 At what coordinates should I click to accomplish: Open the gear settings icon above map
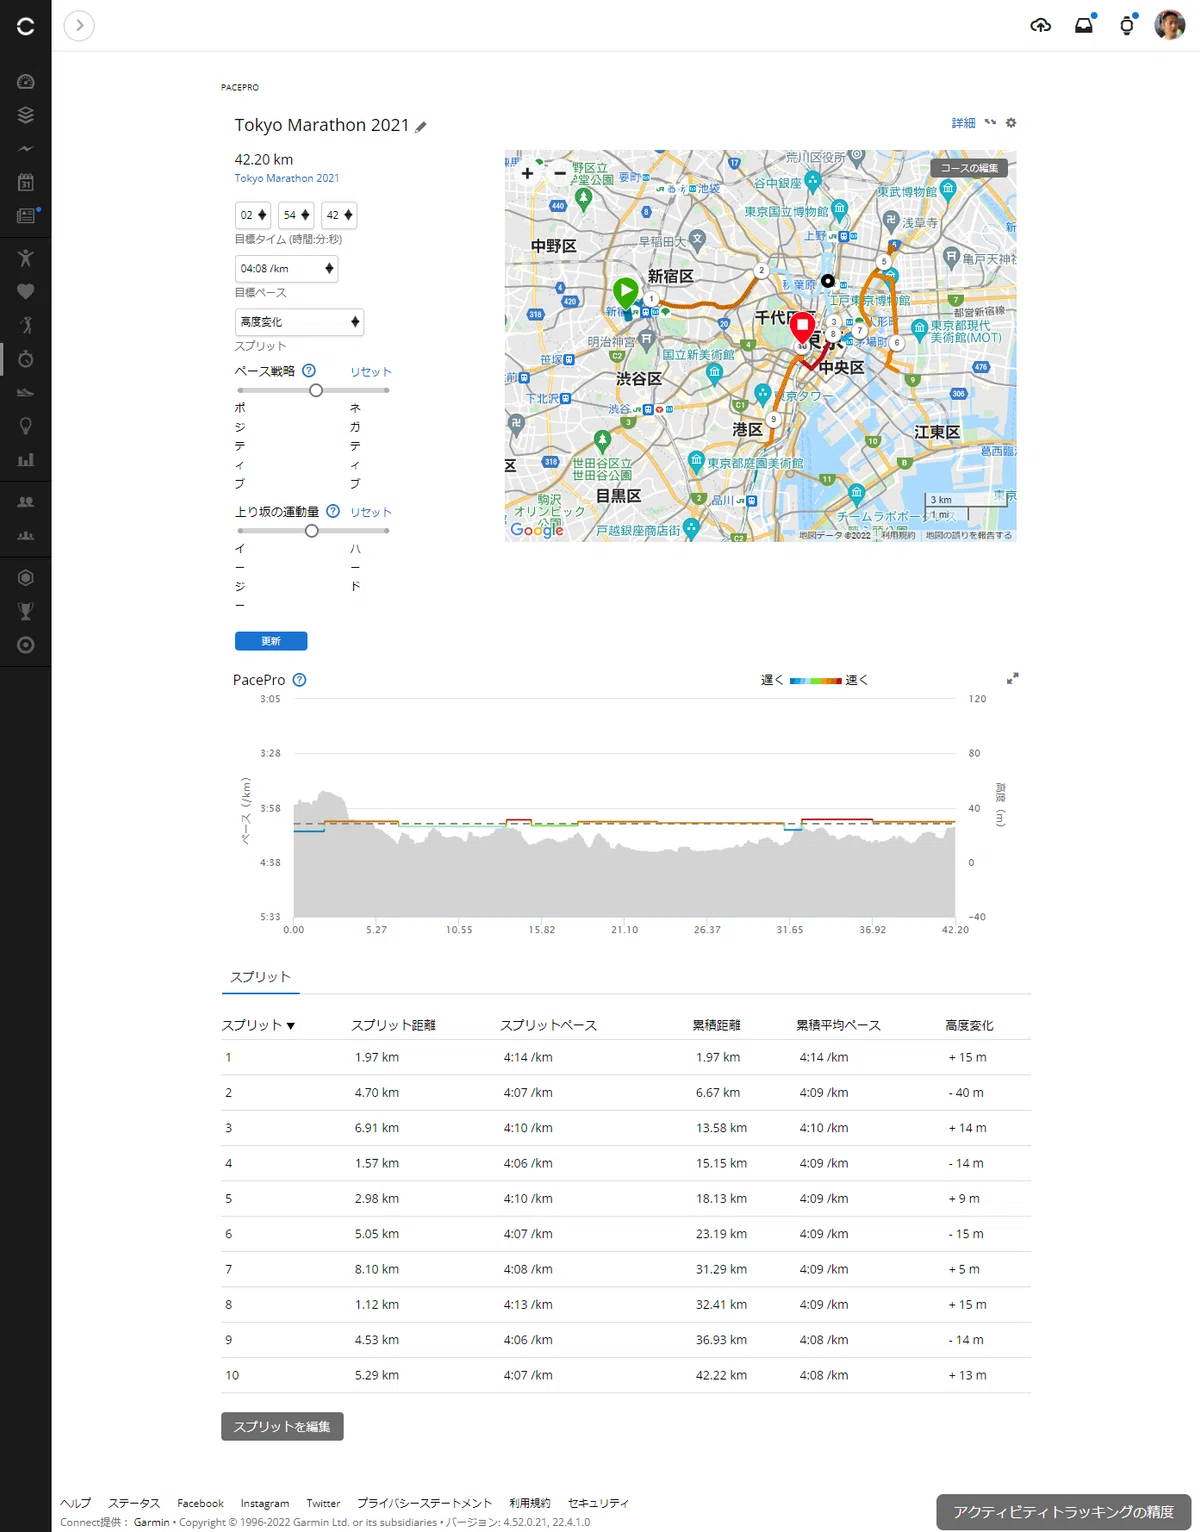point(1010,123)
